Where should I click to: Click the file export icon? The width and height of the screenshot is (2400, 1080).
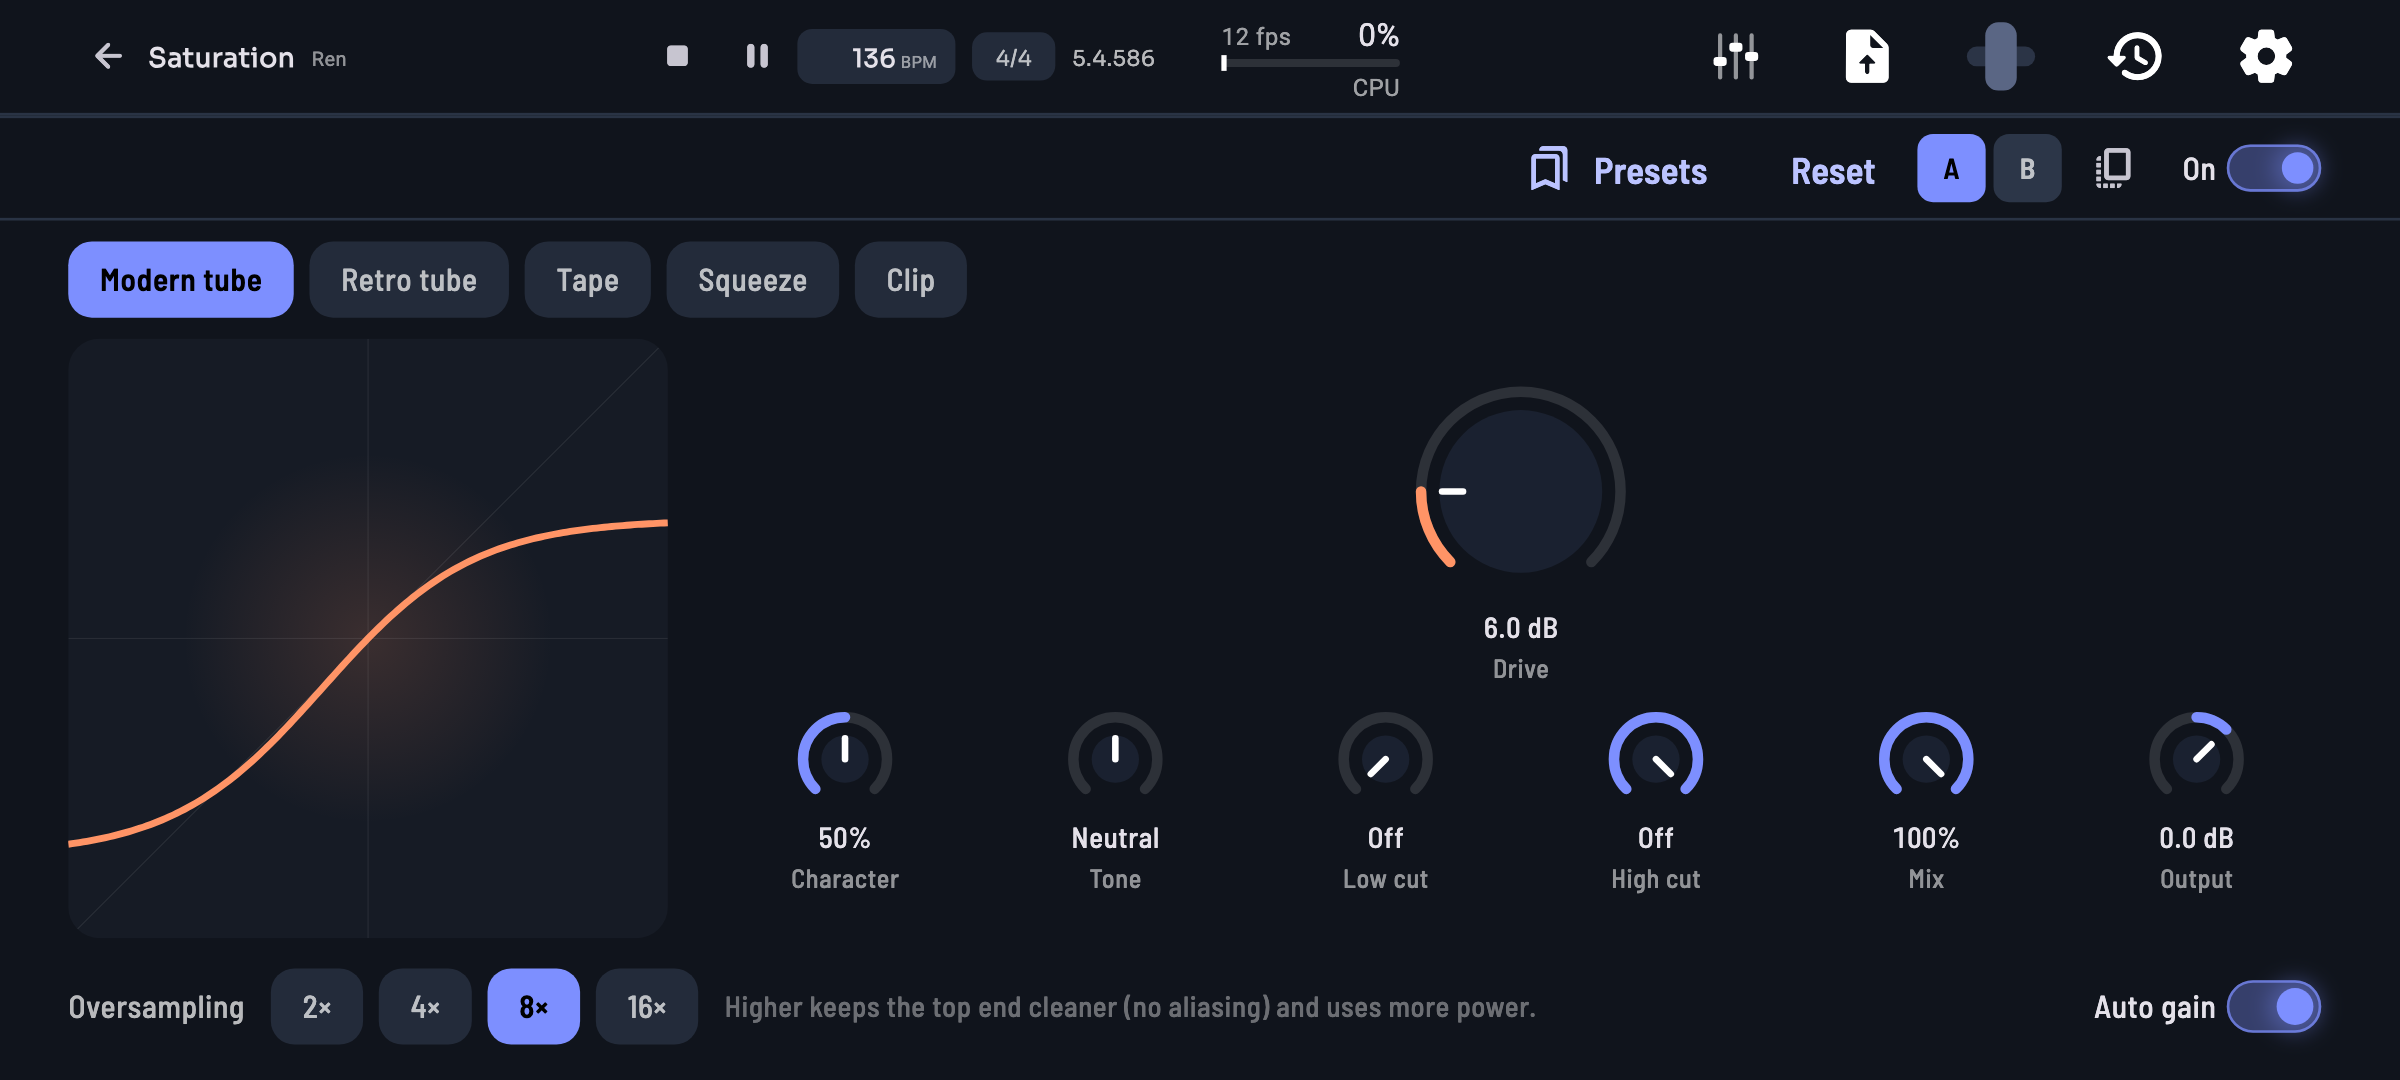pyautogui.click(x=1866, y=57)
